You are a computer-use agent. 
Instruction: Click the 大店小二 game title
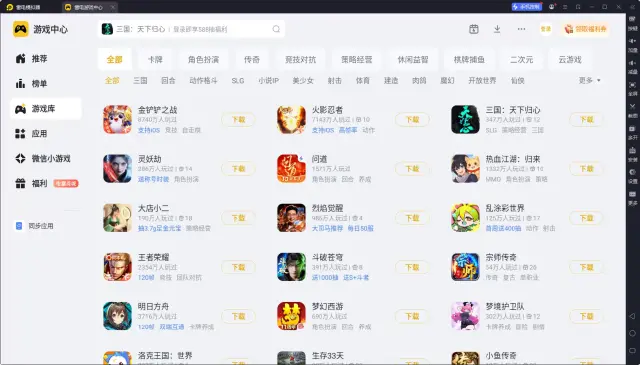point(153,208)
